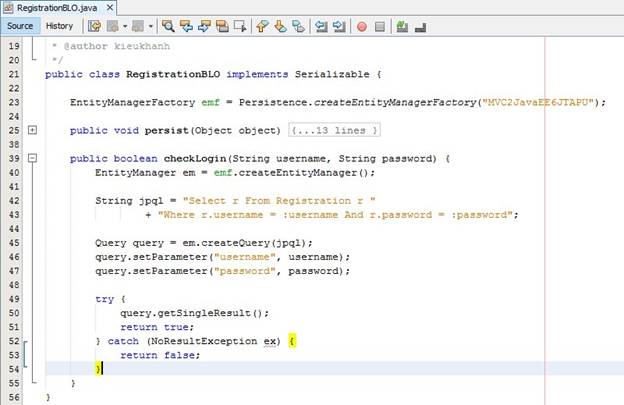The height and width of the screenshot is (405, 624).
Task: Click the greyed Back navigation icon
Action: point(113,27)
